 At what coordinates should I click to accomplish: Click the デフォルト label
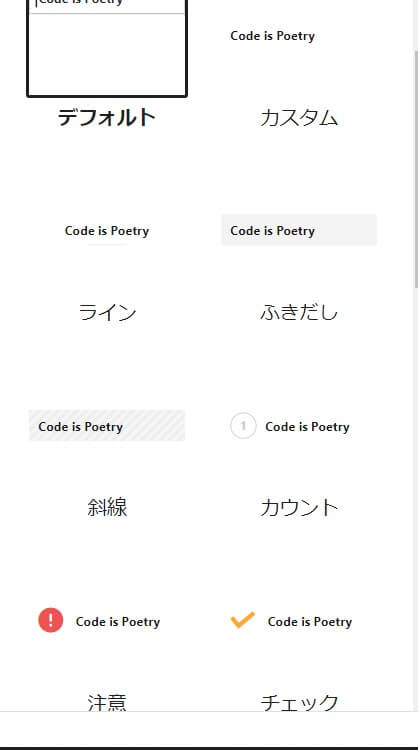[x=107, y=118]
